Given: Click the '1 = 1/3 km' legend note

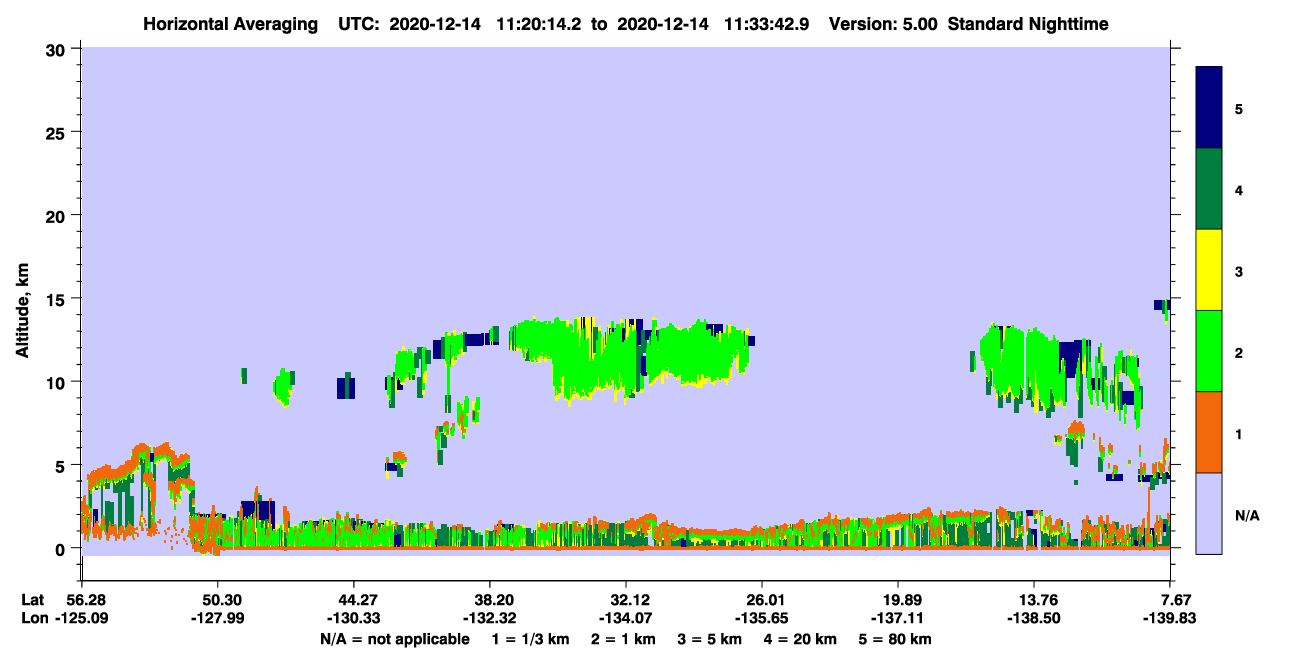Looking at the screenshot, I should pyautogui.click(x=531, y=639).
